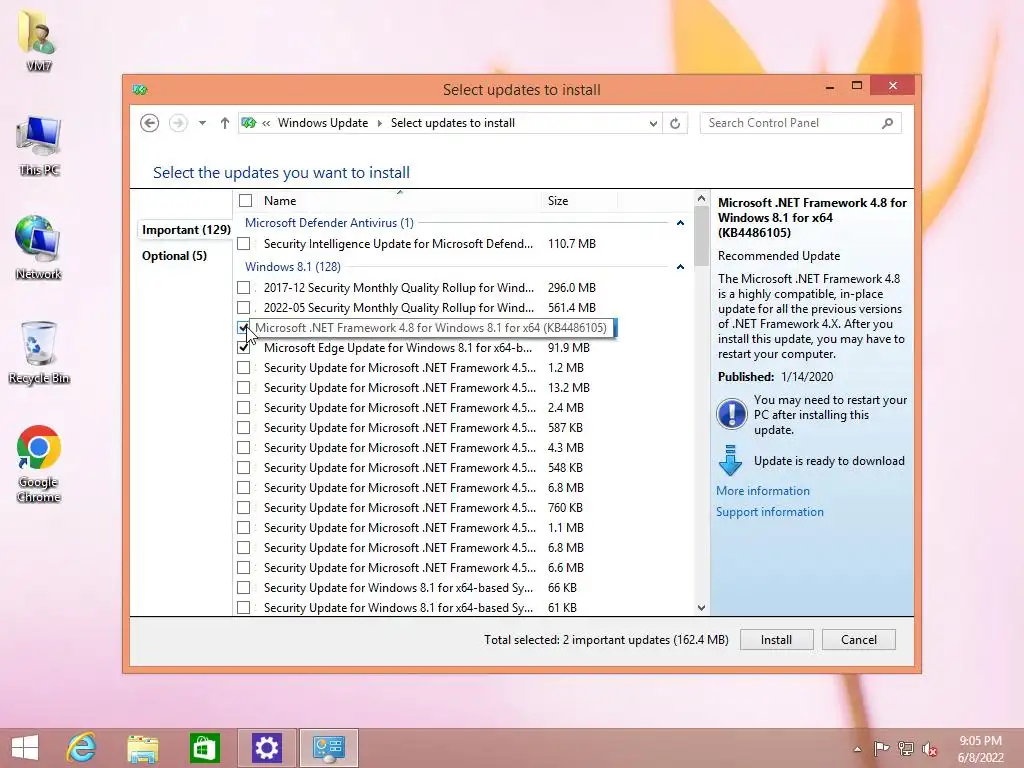1024x768 pixels.
Task: Go back with the back arrow
Action: 150,123
